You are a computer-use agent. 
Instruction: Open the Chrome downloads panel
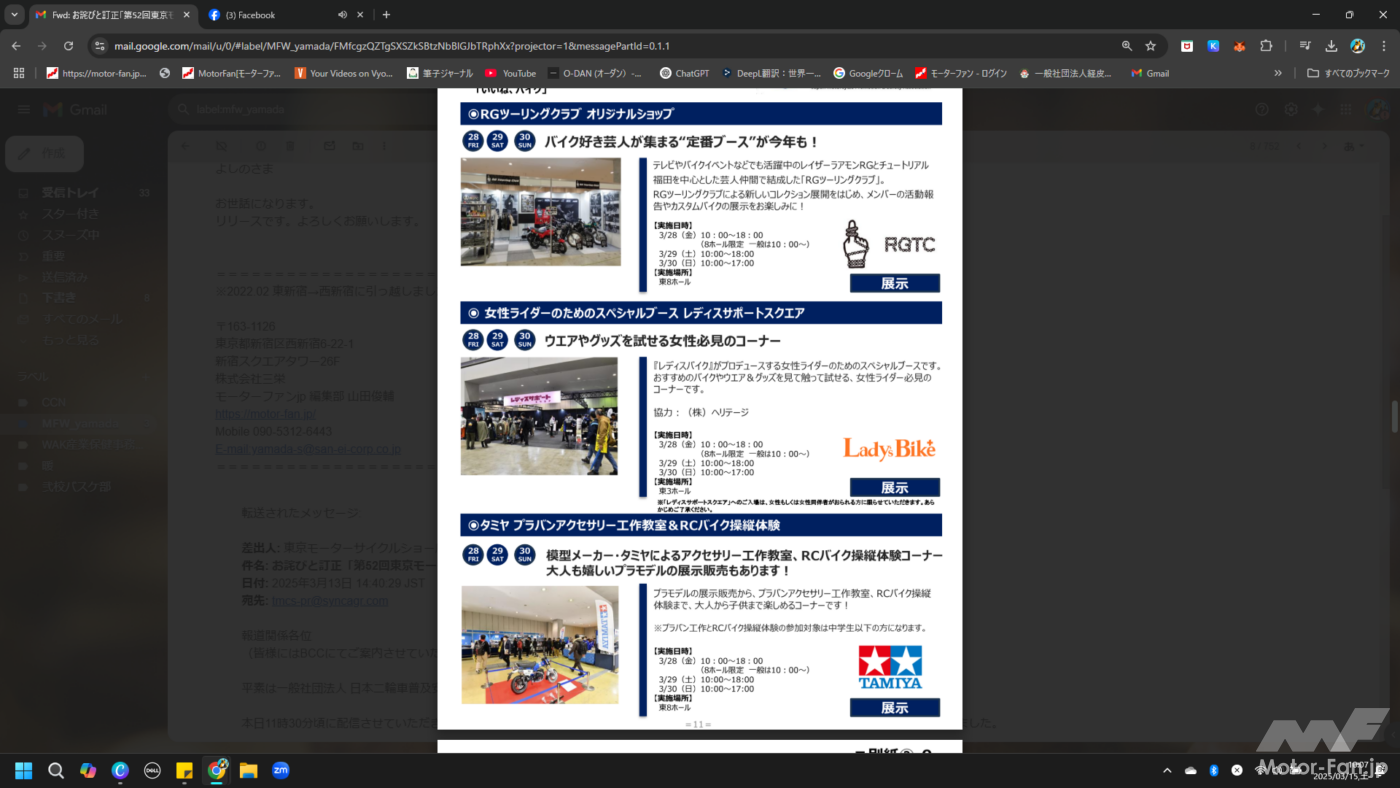click(1331, 46)
